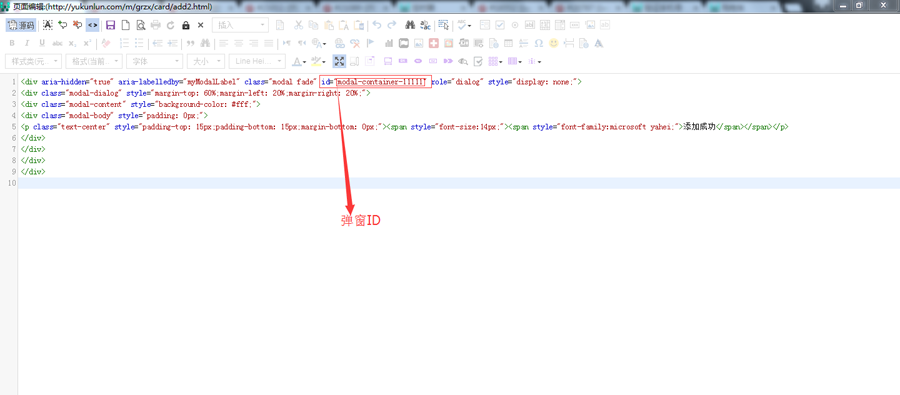This screenshot has height=395, width=900.
Task: Click the eye with magnifier icon
Action: point(463,61)
